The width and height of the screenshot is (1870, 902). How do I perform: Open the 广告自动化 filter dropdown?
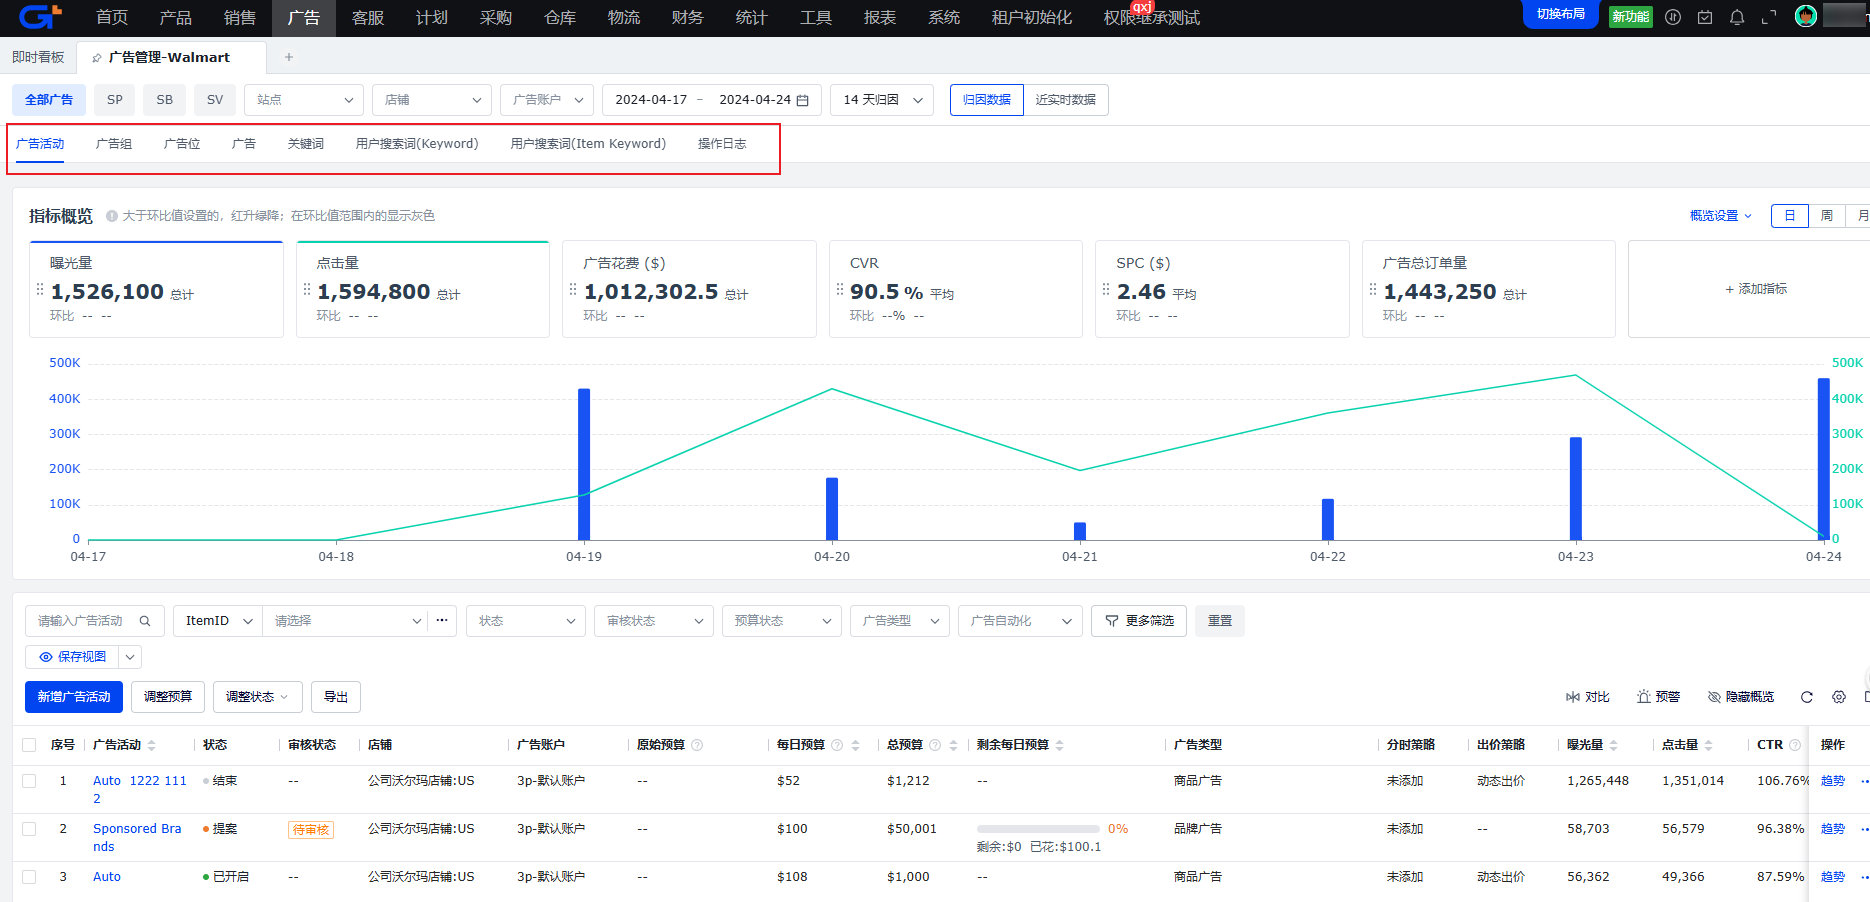(x=1020, y=621)
